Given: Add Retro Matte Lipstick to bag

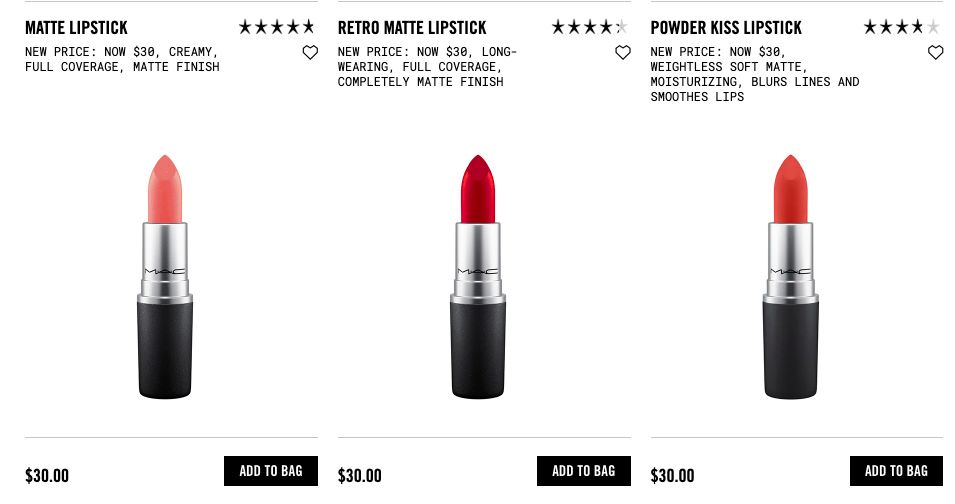Looking at the screenshot, I should [x=583, y=471].
